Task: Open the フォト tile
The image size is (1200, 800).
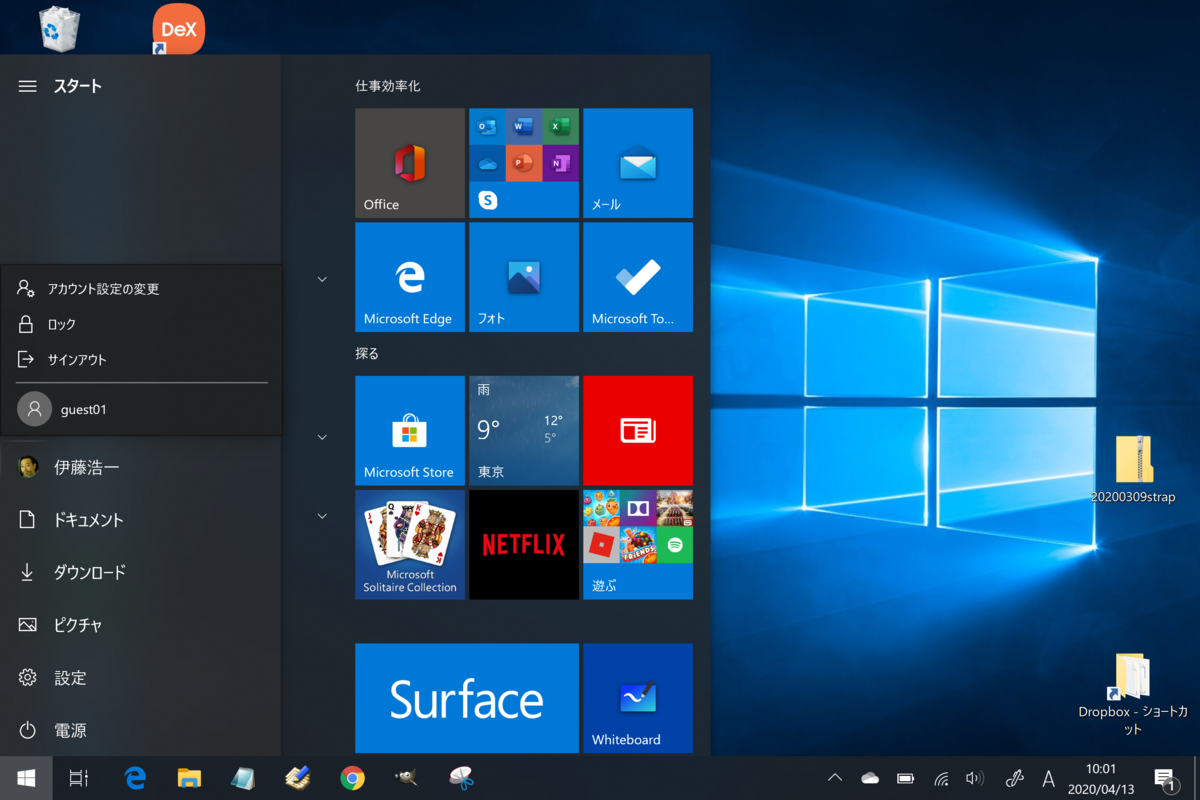Action: point(524,277)
